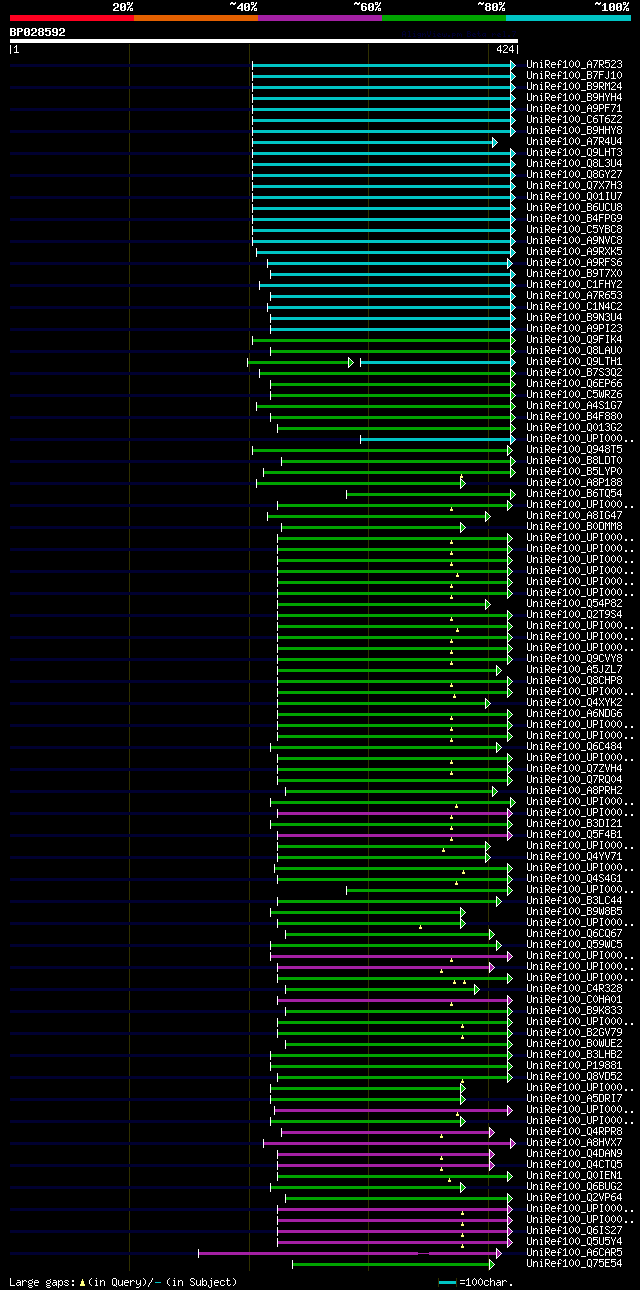Select label UniRef100_A9RXK5
Image resolution: width=640 pixels, height=1290 pixels.
[574, 251]
